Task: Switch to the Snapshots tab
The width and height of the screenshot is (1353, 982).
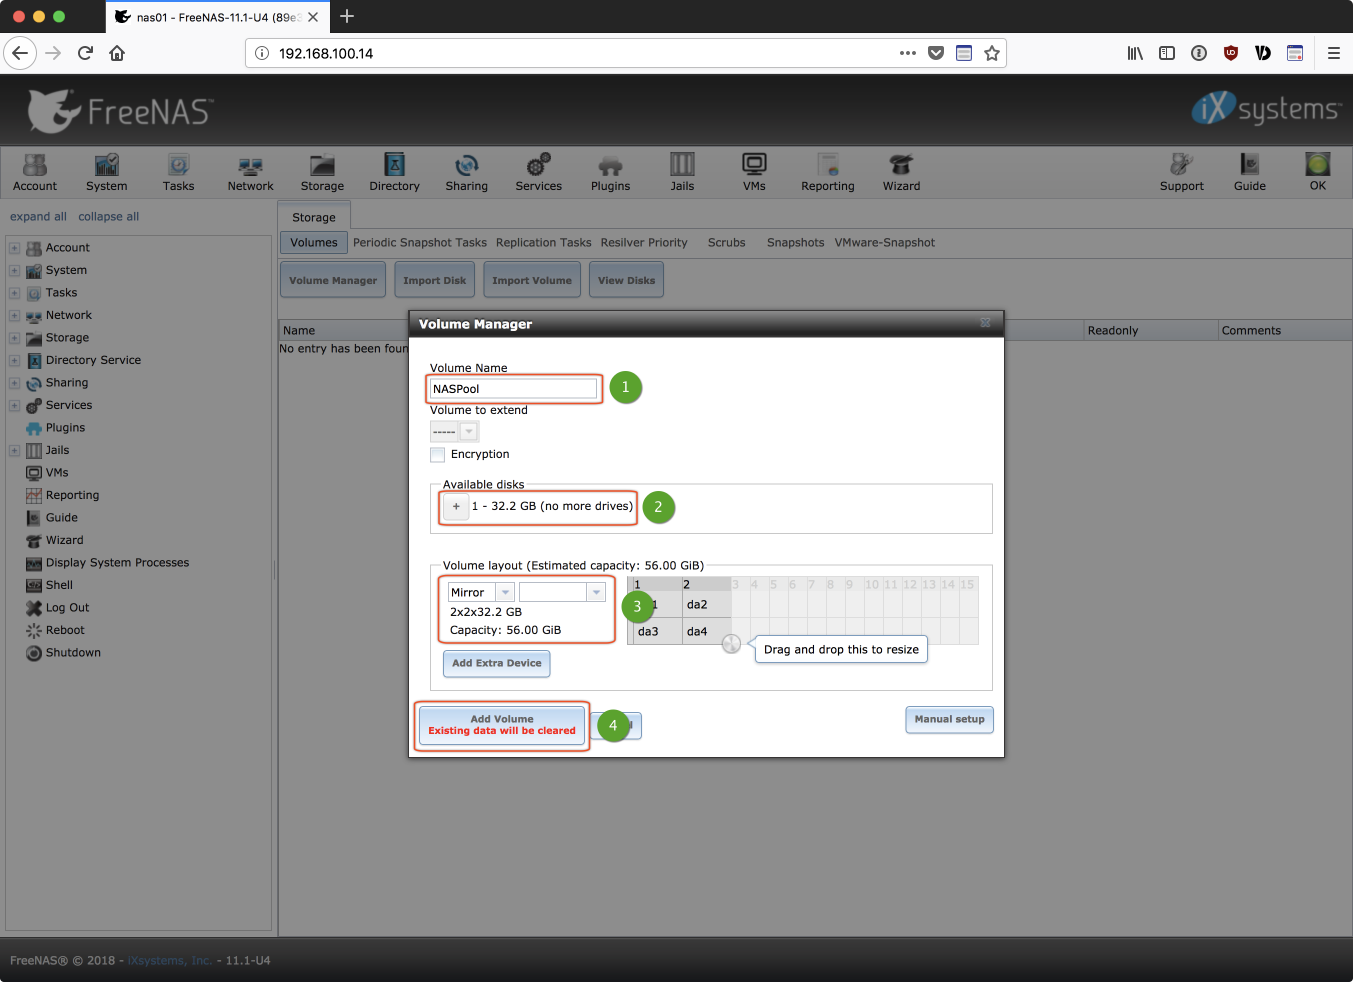Action: coord(795,243)
